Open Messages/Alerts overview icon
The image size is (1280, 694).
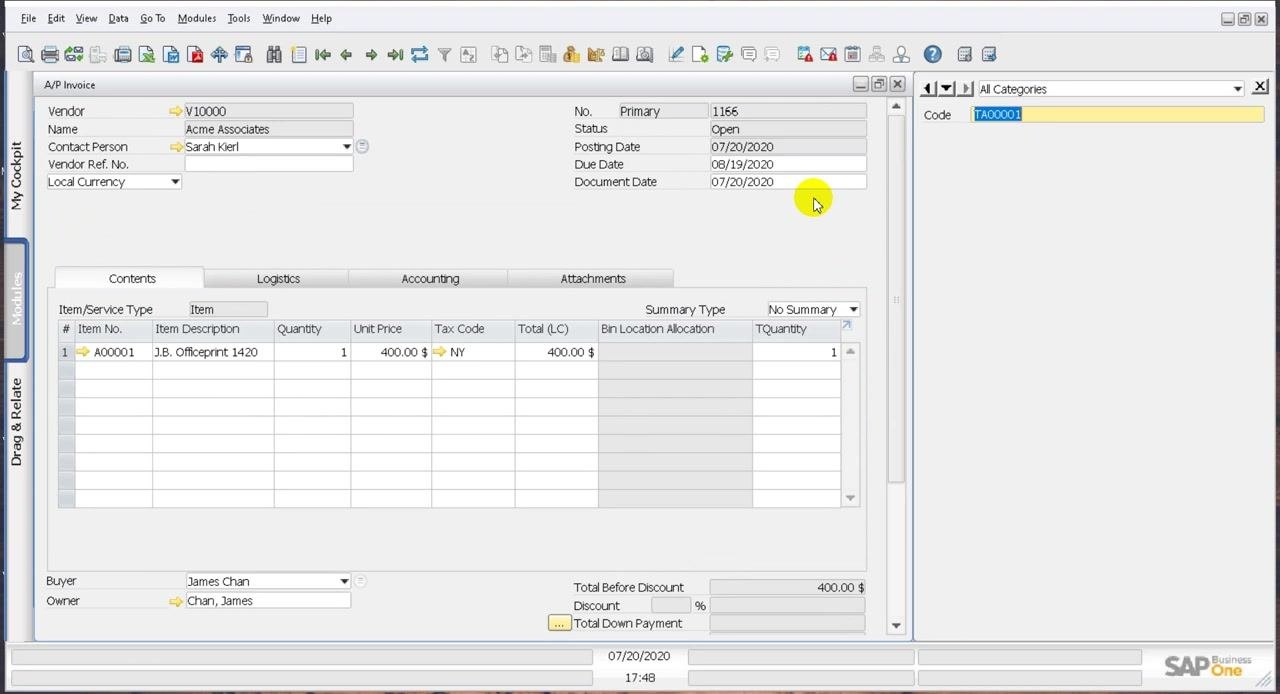(x=804, y=55)
